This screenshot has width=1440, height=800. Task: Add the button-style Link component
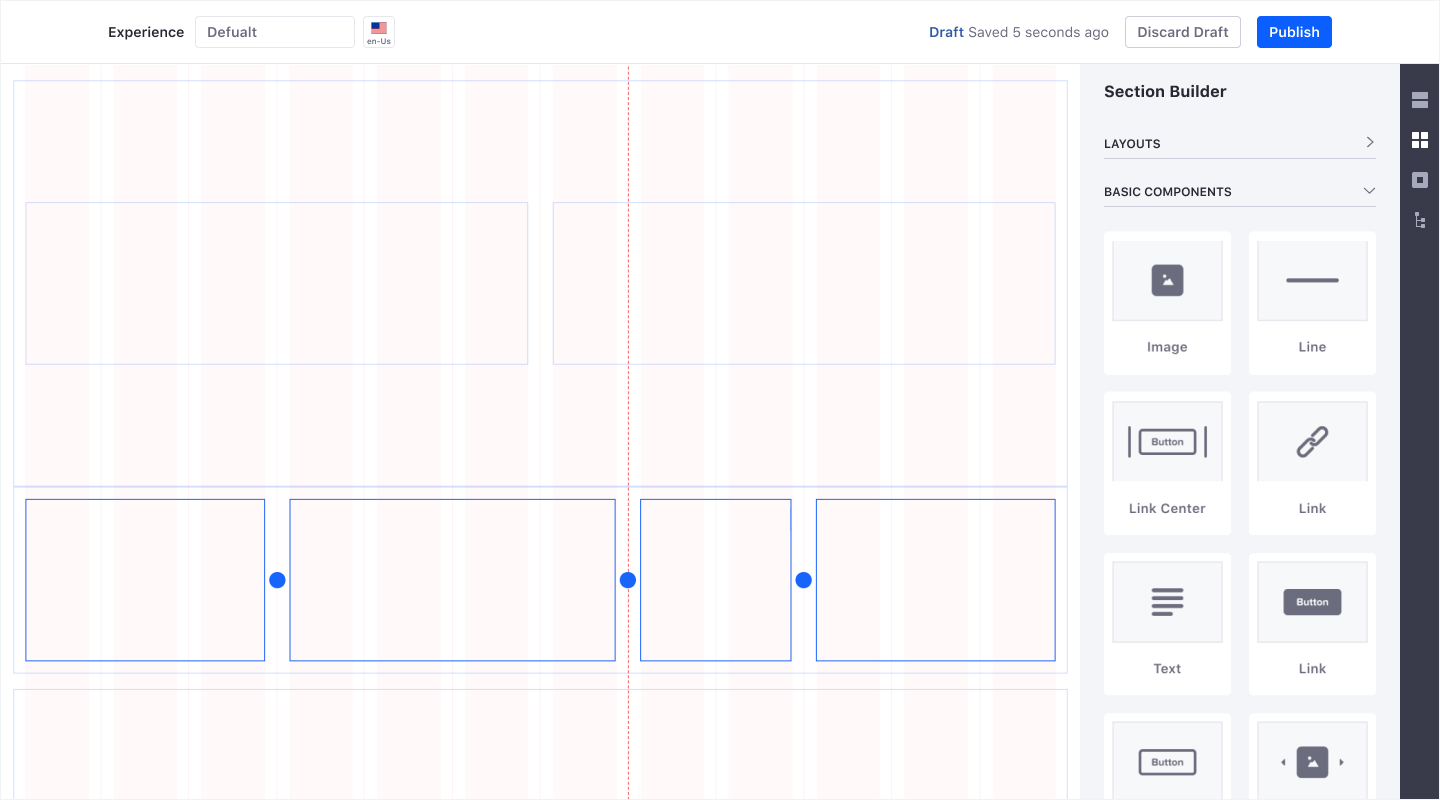pos(1312,620)
